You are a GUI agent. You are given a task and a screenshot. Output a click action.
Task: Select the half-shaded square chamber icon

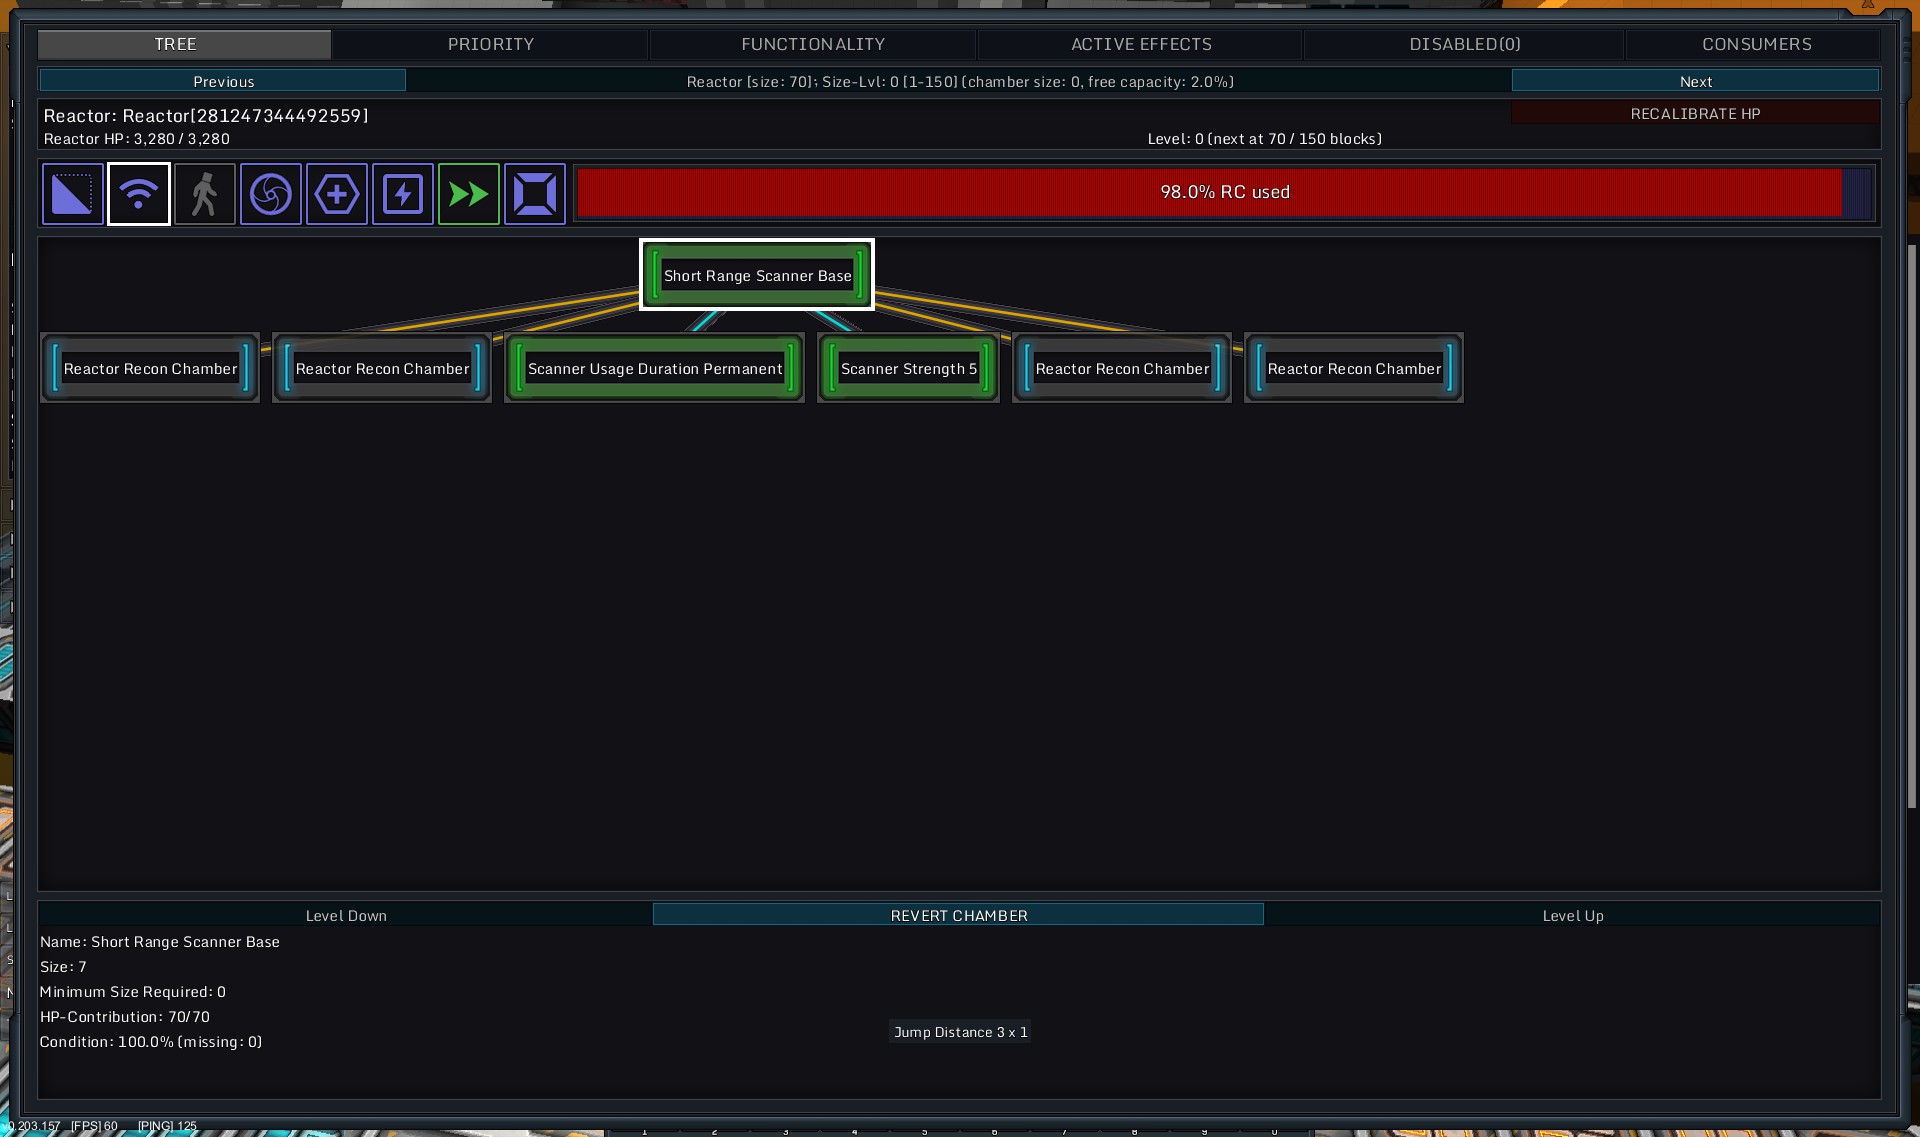72,194
